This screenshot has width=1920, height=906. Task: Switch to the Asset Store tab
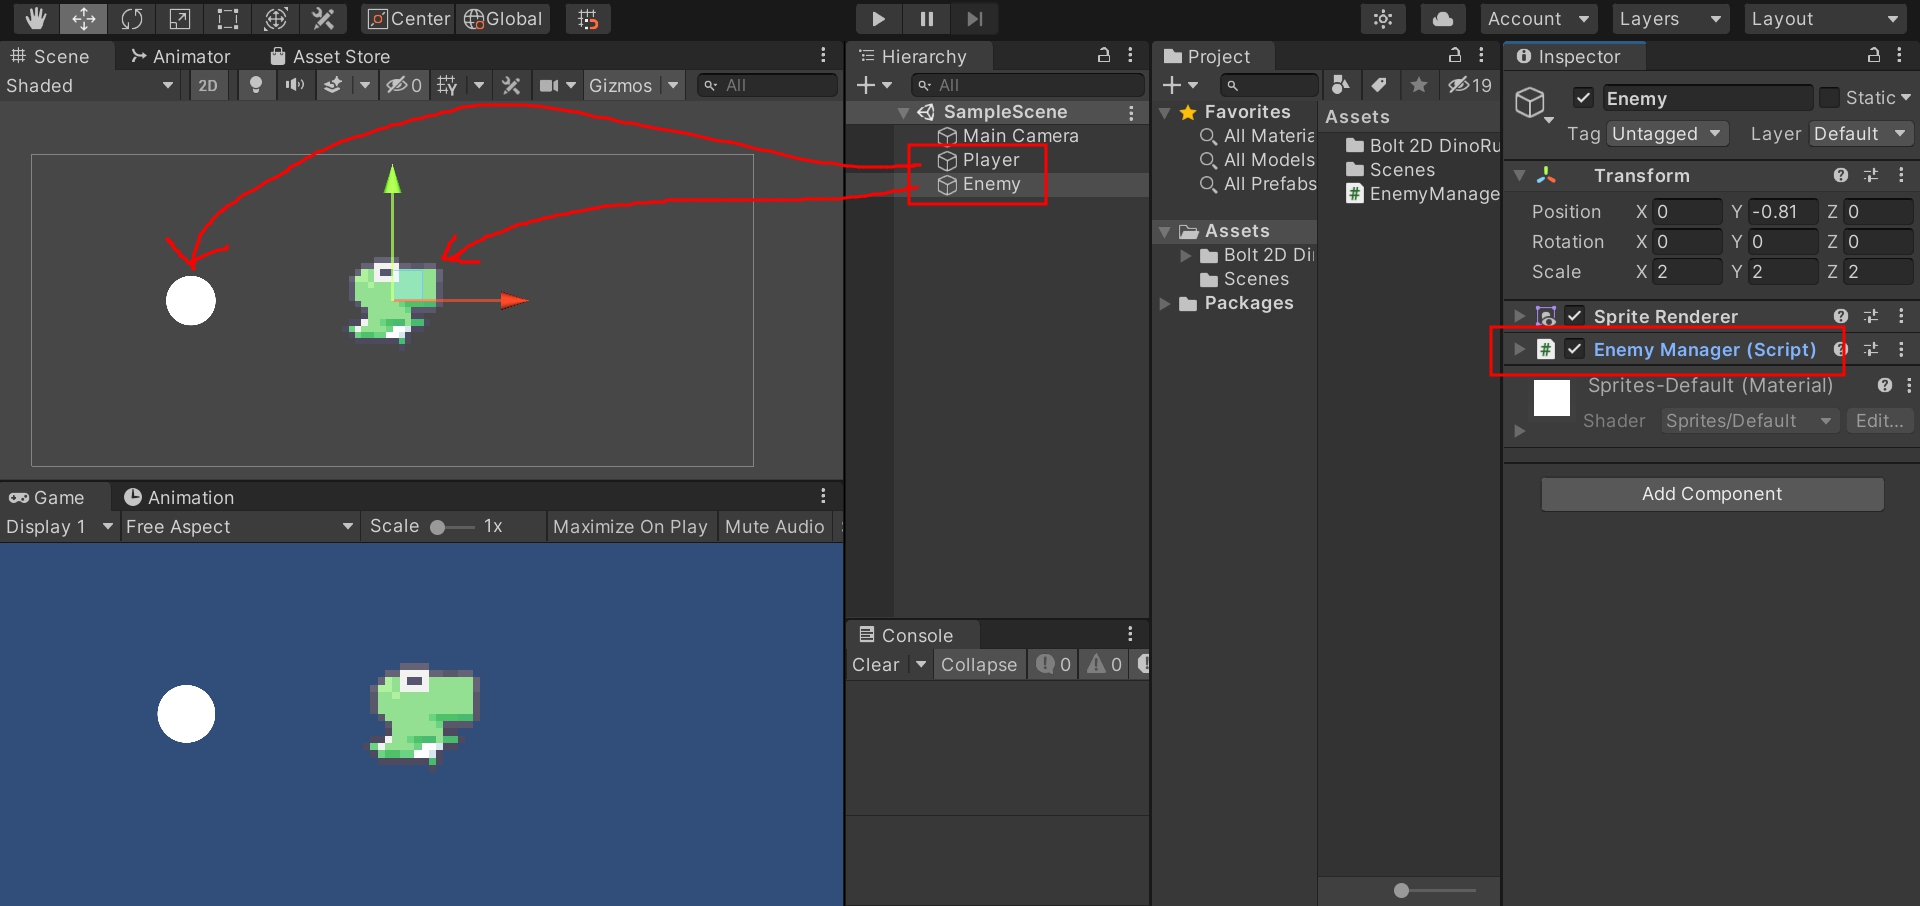[x=330, y=56]
